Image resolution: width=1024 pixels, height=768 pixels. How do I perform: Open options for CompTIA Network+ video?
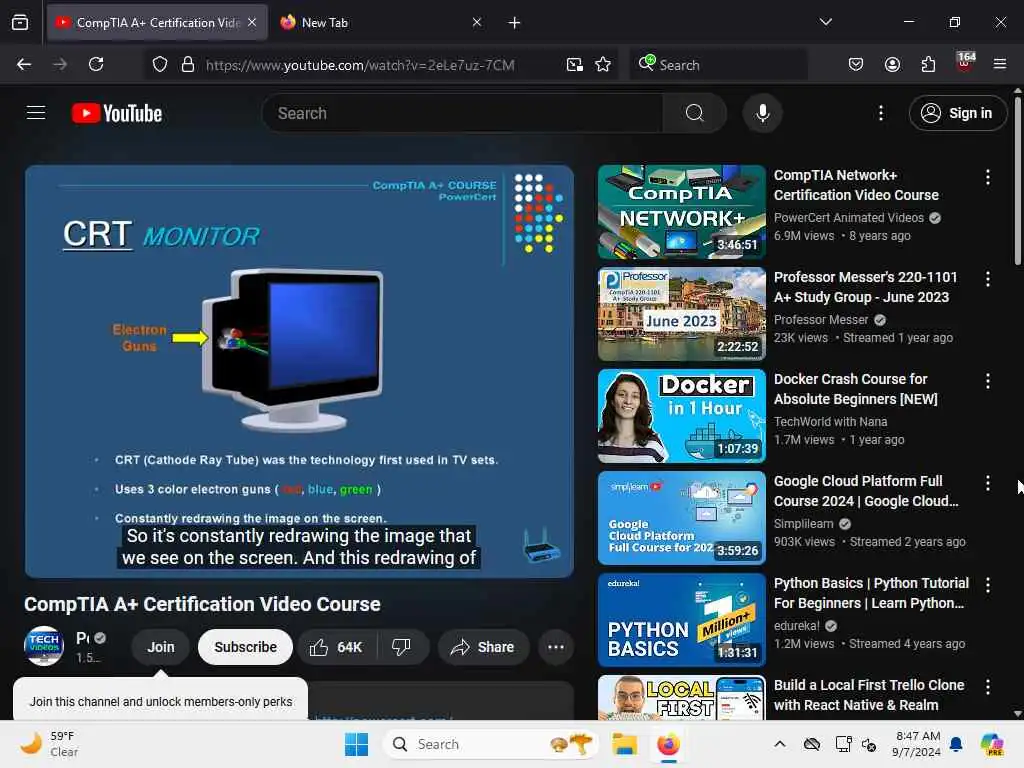[987, 177]
